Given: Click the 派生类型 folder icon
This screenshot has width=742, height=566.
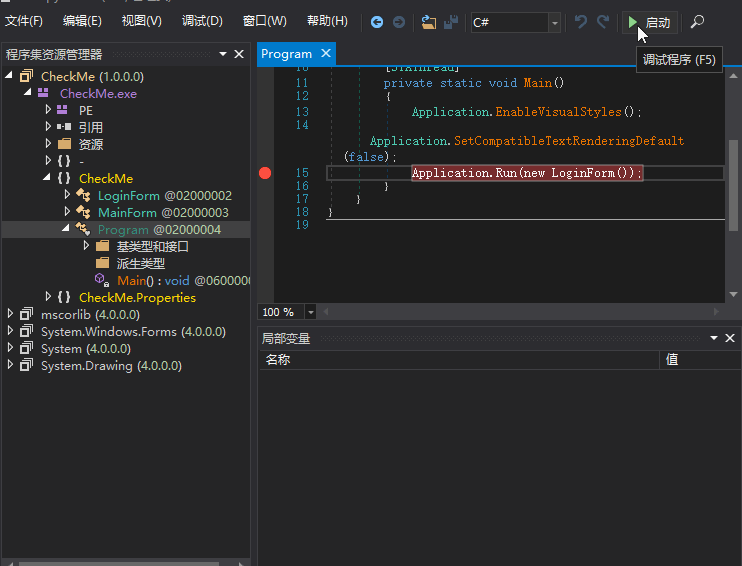Looking at the screenshot, I should point(102,263).
